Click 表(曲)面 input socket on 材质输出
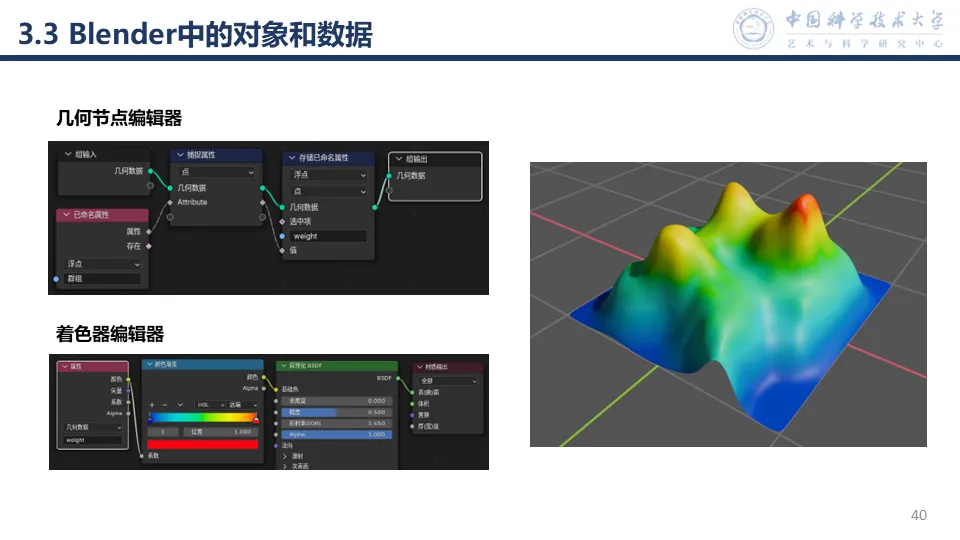Image resolution: width=960 pixels, height=540 pixels. tap(412, 392)
